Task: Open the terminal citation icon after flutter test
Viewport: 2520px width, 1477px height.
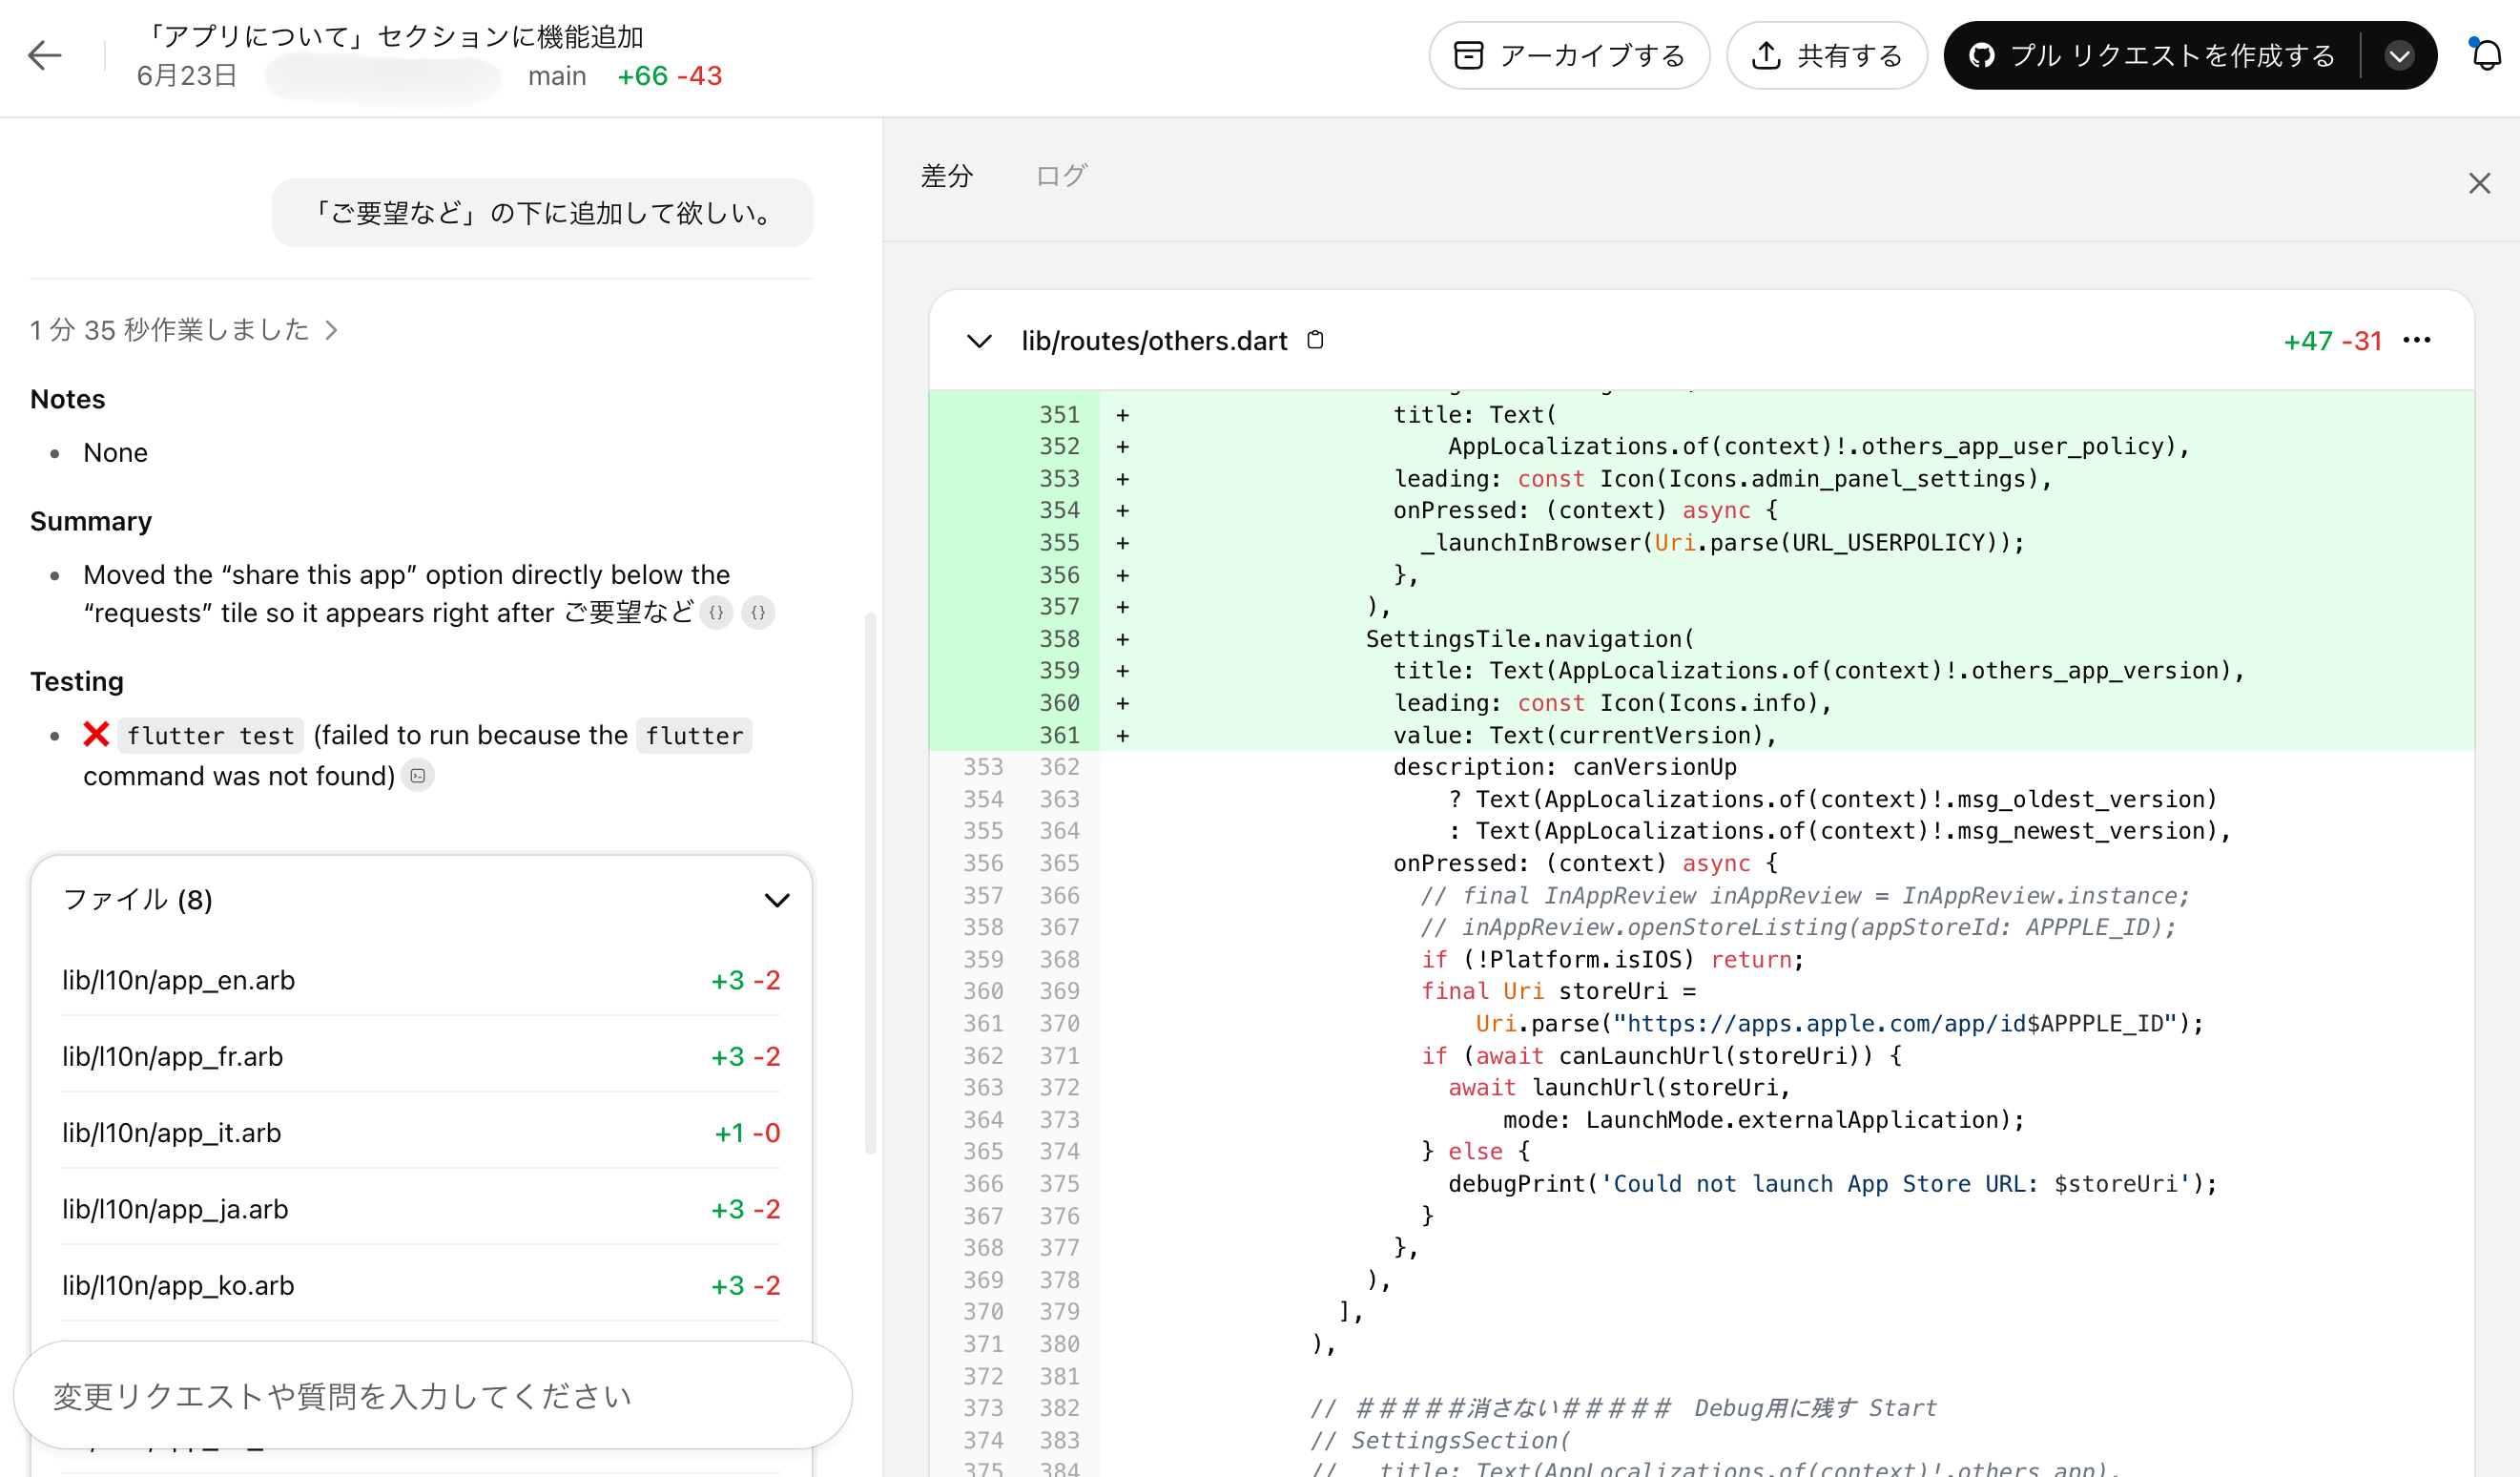Action: (418, 776)
